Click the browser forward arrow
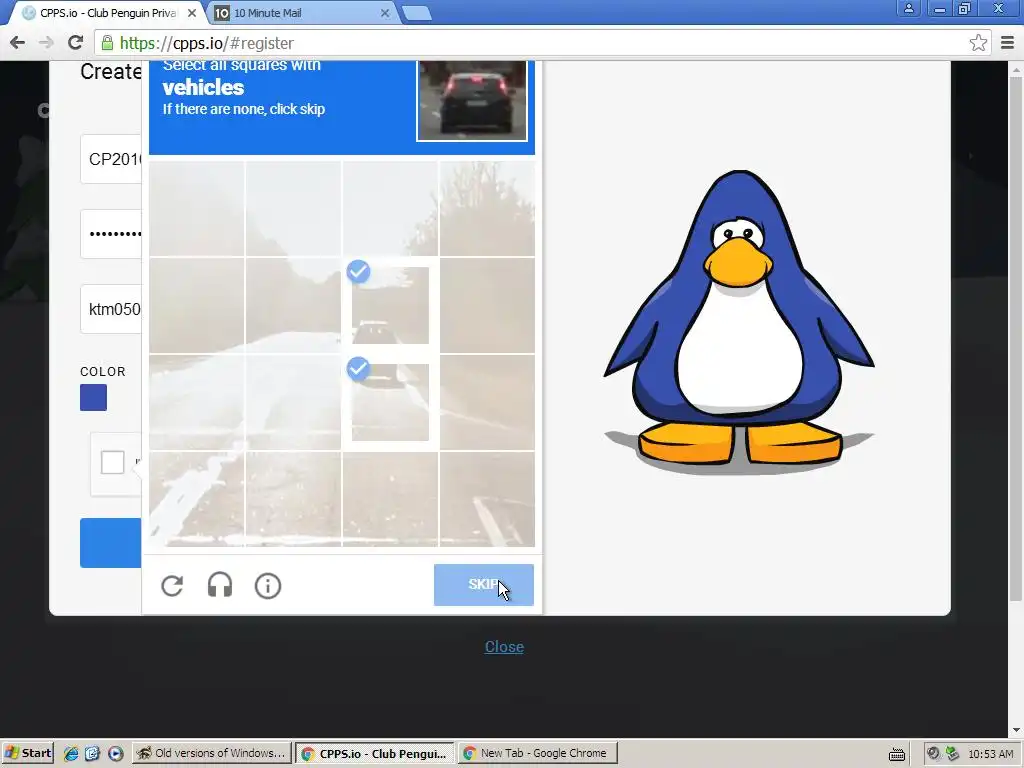Image resolution: width=1024 pixels, height=768 pixels. (46, 43)
